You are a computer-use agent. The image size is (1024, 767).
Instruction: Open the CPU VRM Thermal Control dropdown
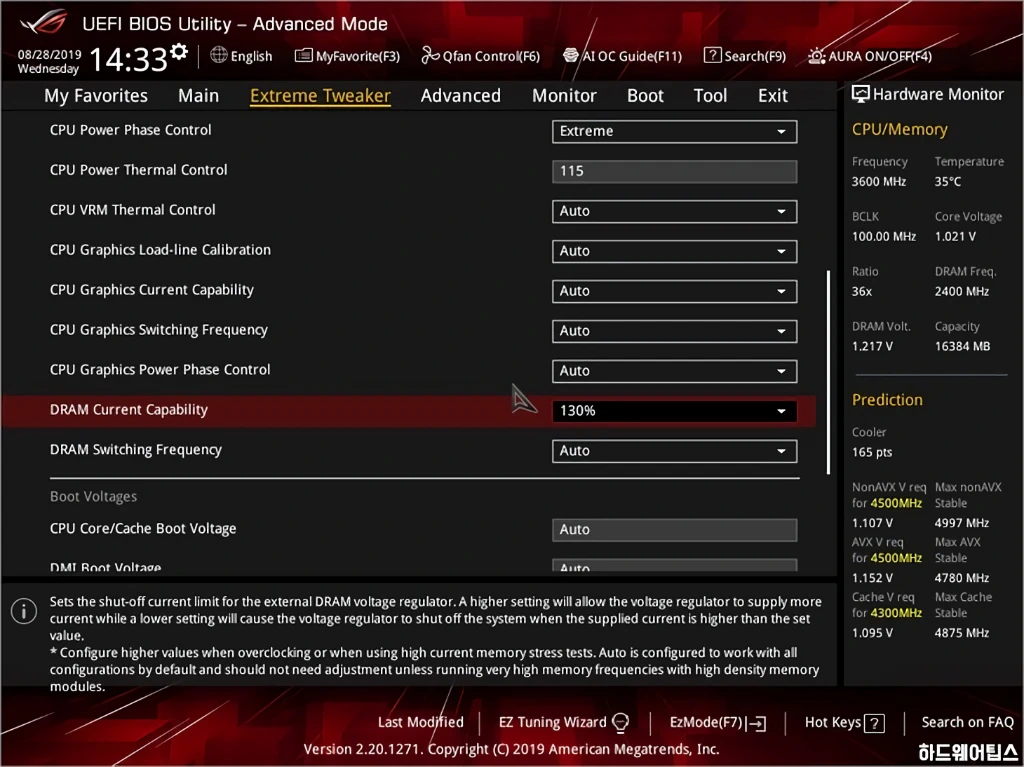tap(673, 211)
